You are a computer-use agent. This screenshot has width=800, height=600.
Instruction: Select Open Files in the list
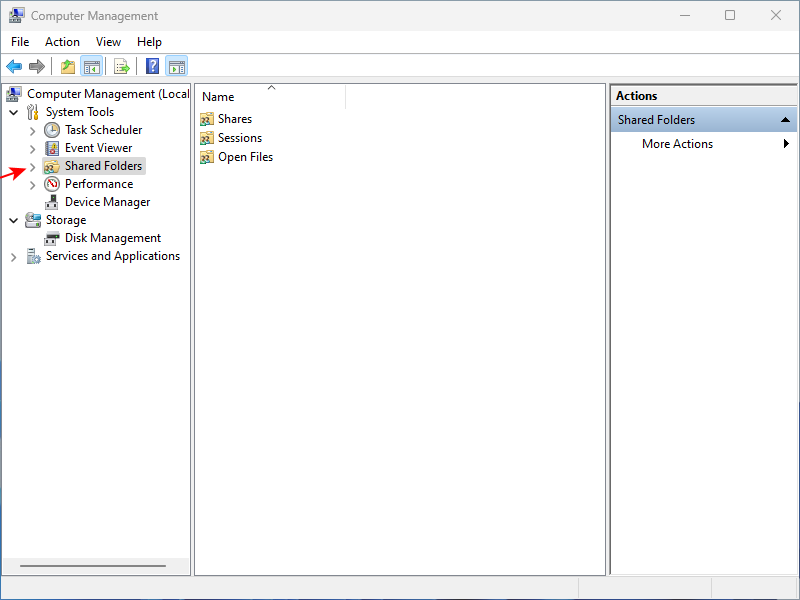[x=245, y=157]
